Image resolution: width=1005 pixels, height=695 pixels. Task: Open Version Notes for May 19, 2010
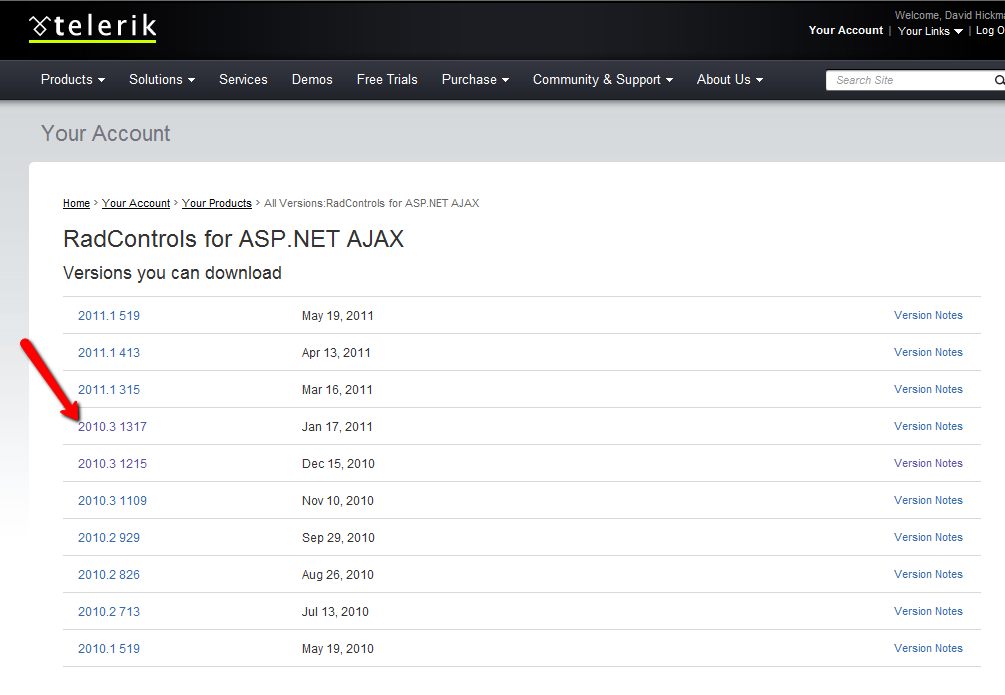[x=928, y=648]
